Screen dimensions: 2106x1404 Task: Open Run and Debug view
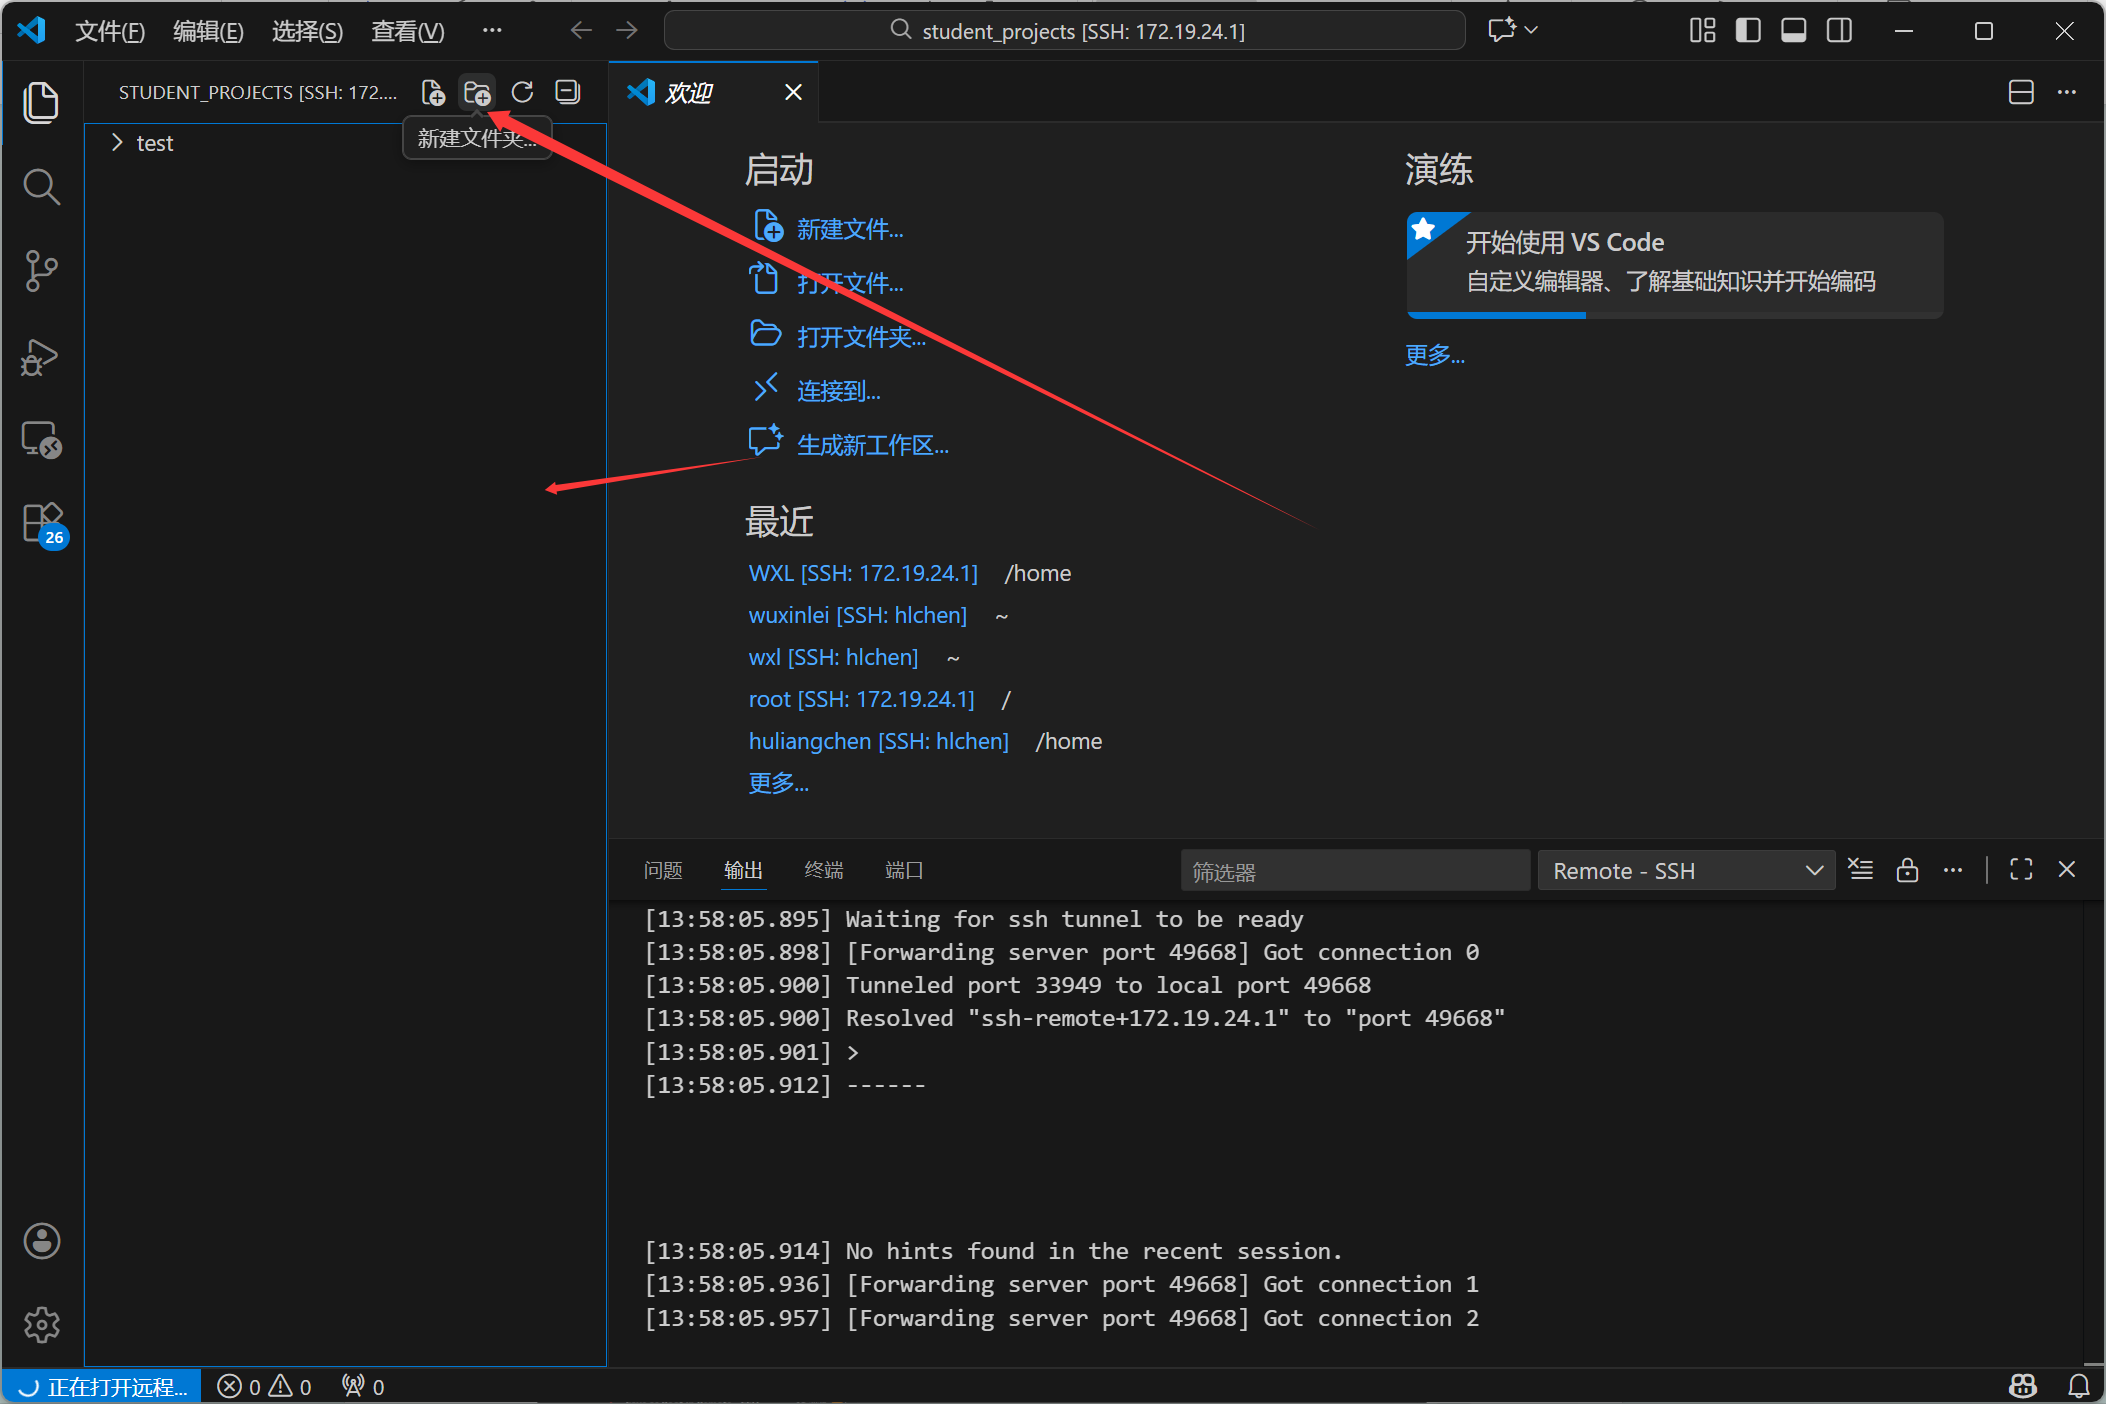coord(41,356)
